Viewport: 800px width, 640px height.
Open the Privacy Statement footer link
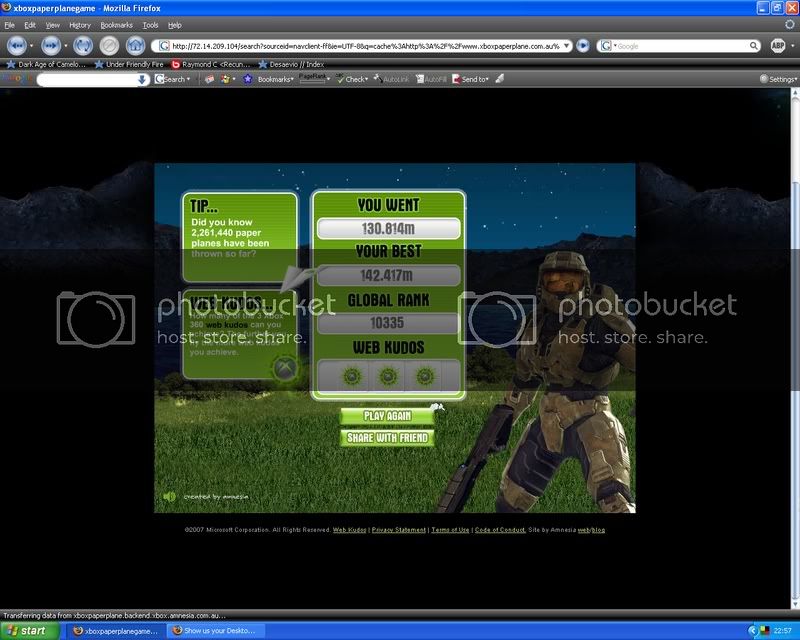[x=398, y=530]
